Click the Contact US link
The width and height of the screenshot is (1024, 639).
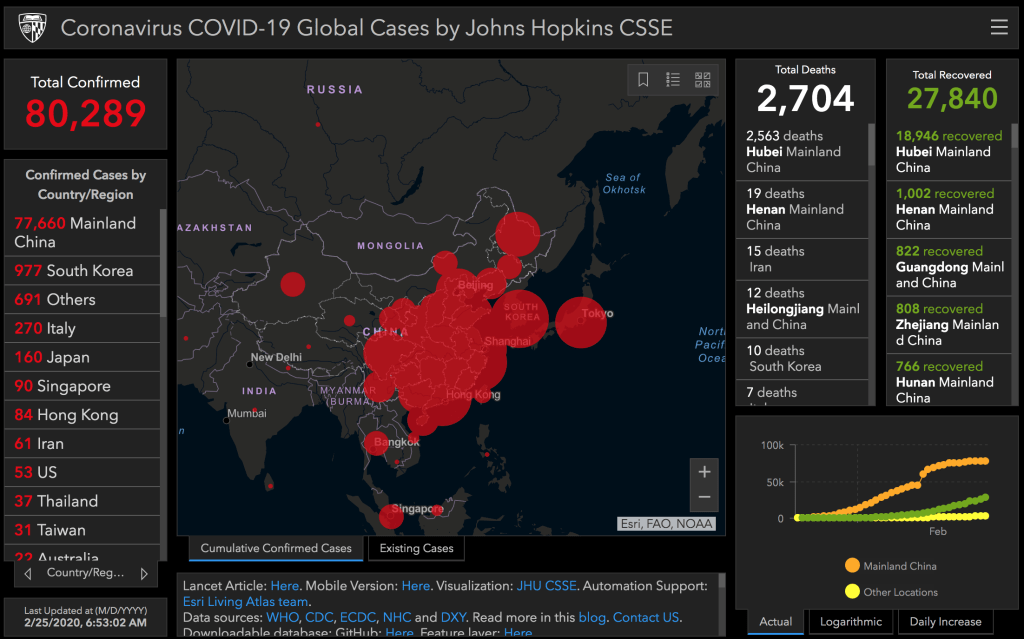646,617
